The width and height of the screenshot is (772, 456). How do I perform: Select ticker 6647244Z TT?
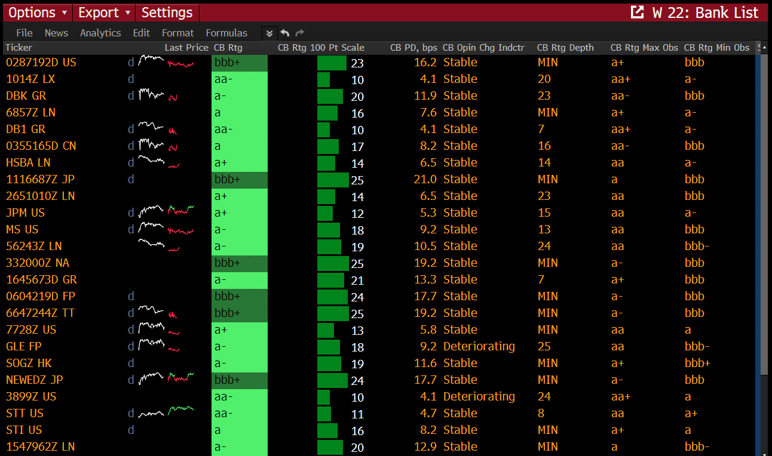40,313
